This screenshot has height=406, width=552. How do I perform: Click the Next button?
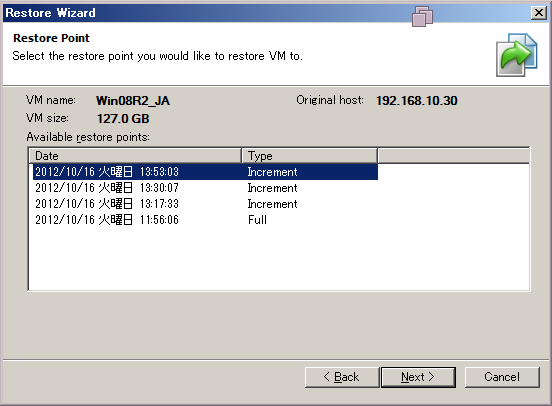(x=418, y=377)
